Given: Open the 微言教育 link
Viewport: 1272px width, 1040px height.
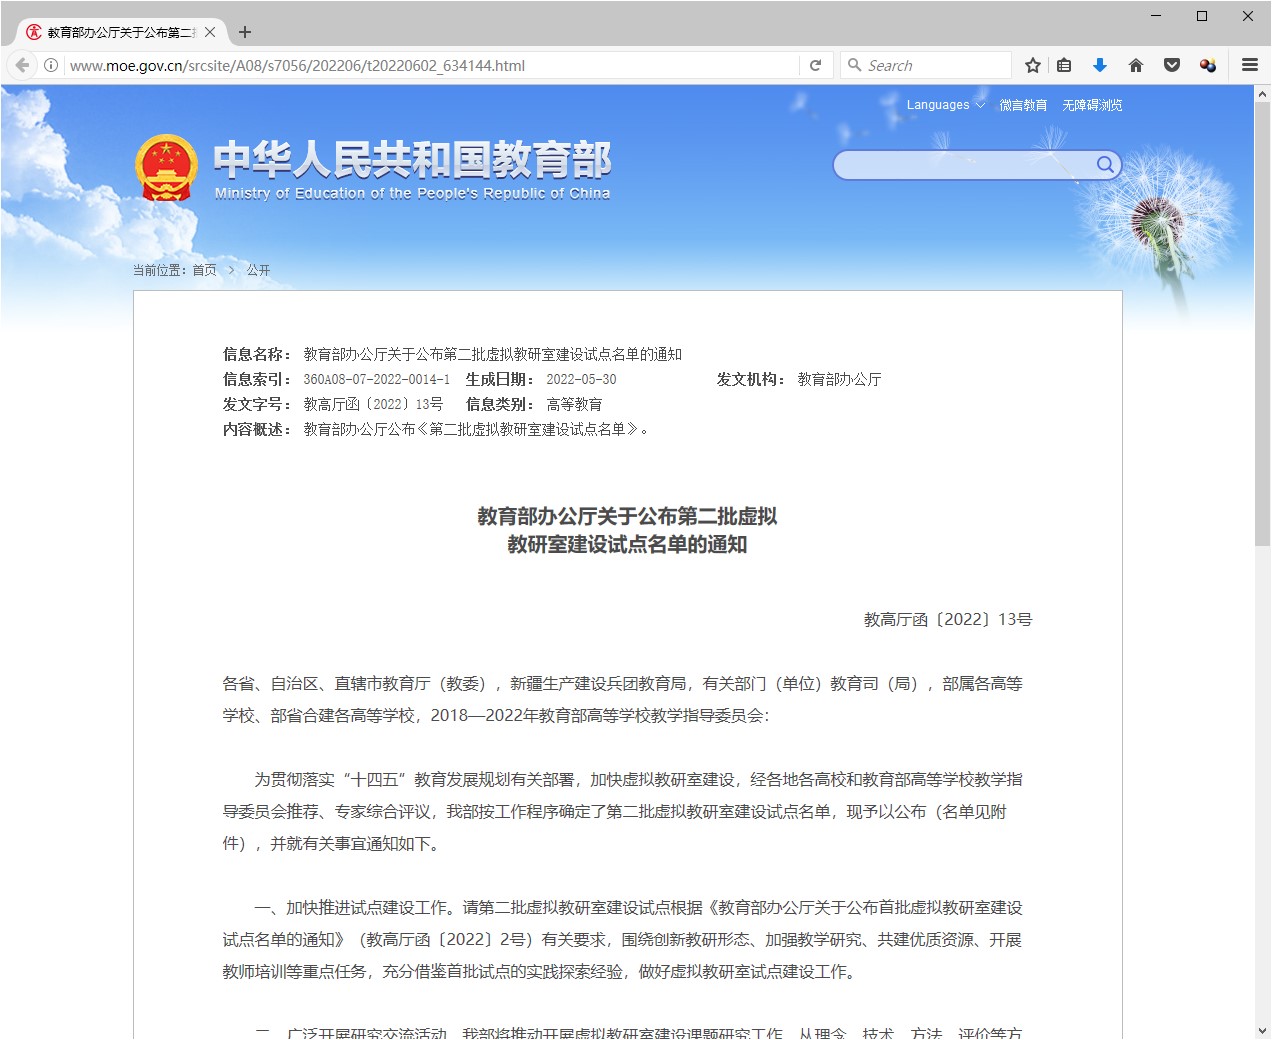Looking at the screenshot, I should tap(1023, 105).
